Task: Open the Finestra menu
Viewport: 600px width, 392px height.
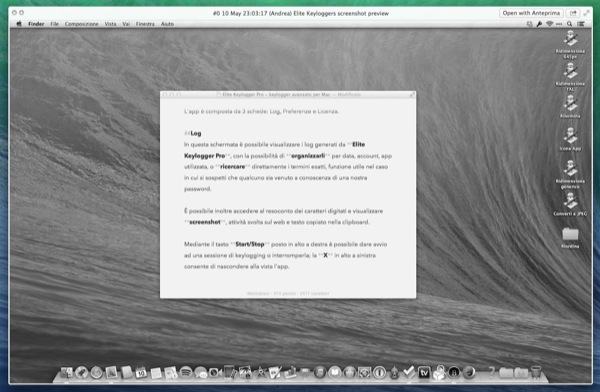Action: [x=145, y=24]
